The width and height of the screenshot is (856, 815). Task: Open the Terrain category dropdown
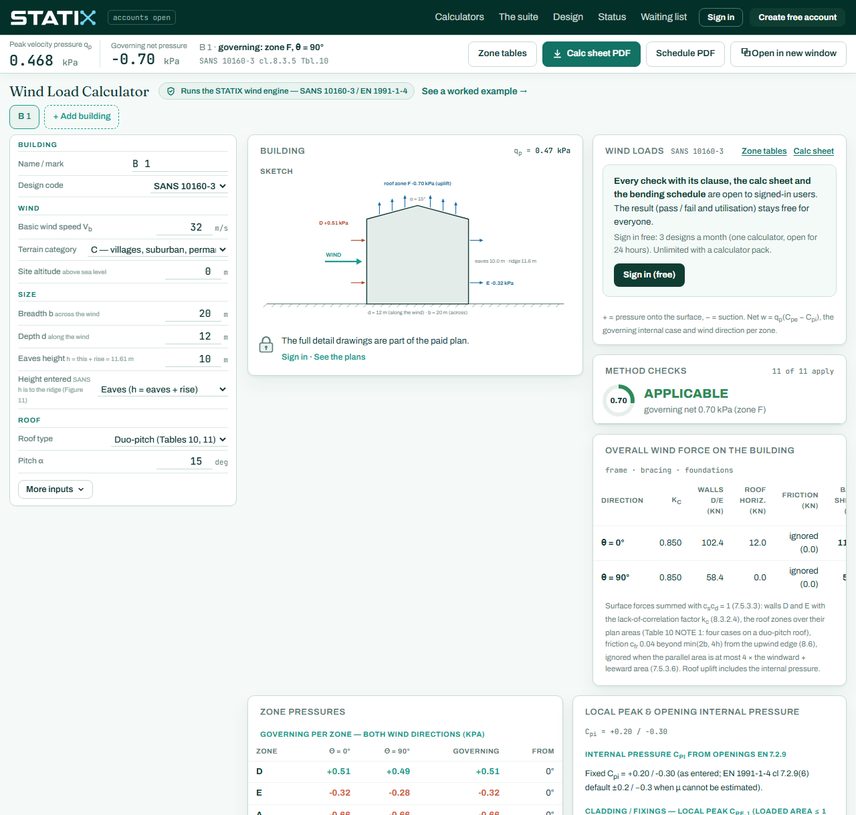tap(158, 249)
